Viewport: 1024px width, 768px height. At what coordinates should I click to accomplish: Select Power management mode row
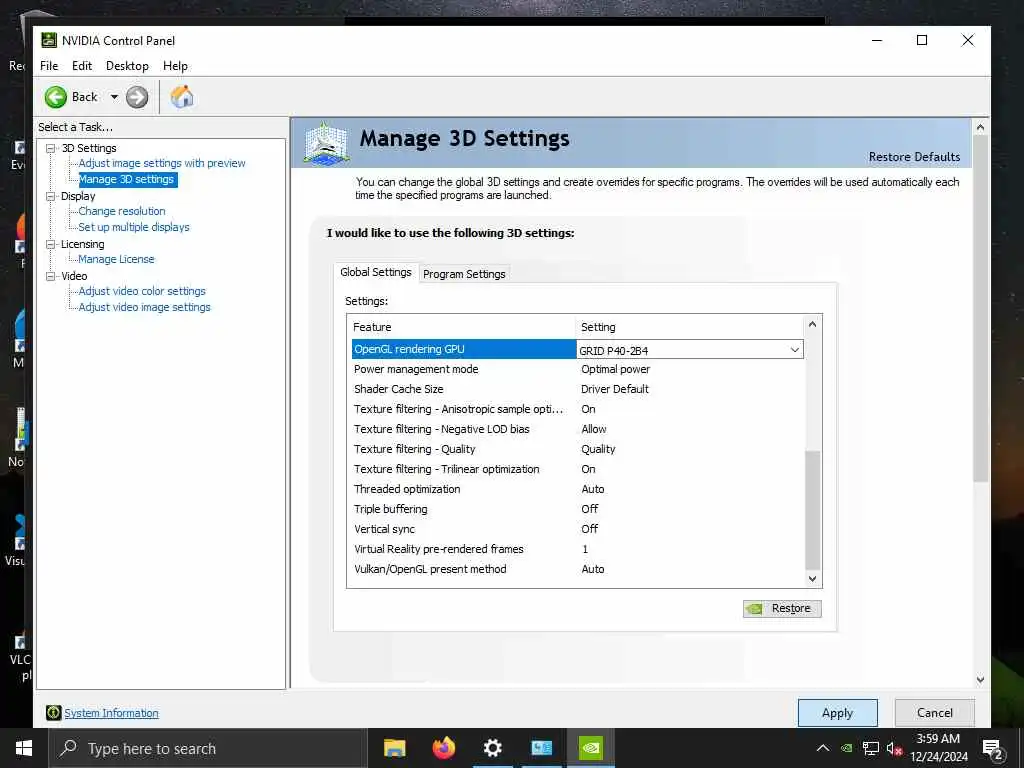click(x=578, y=370)
